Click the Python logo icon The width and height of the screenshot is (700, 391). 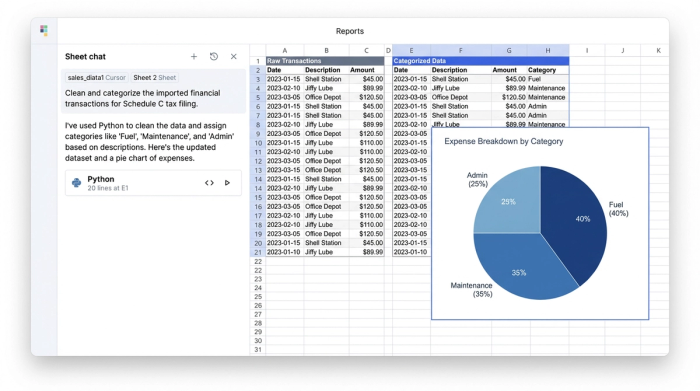click(76, 183)
